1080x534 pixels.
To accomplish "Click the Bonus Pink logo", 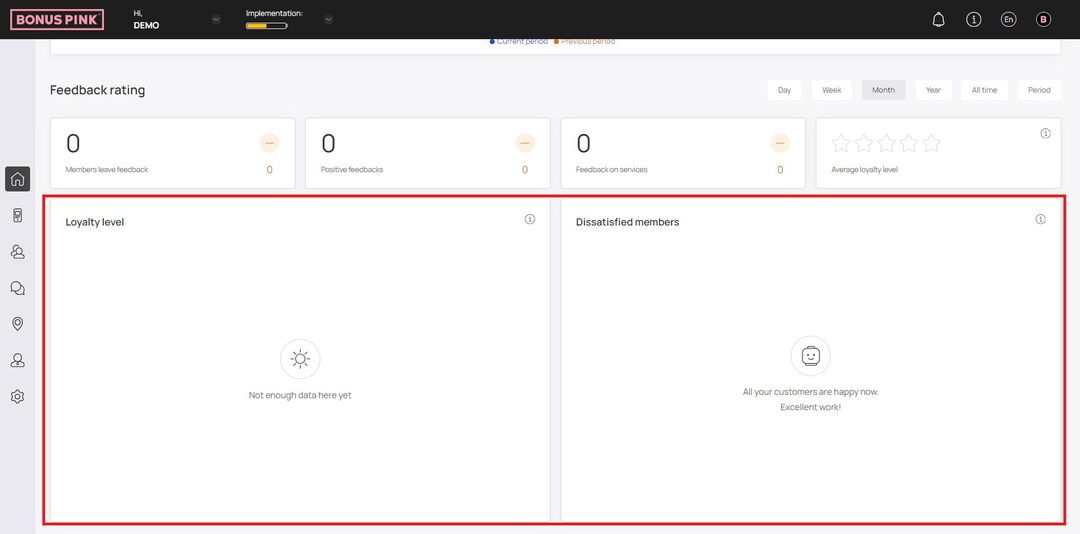I will 57,19.
